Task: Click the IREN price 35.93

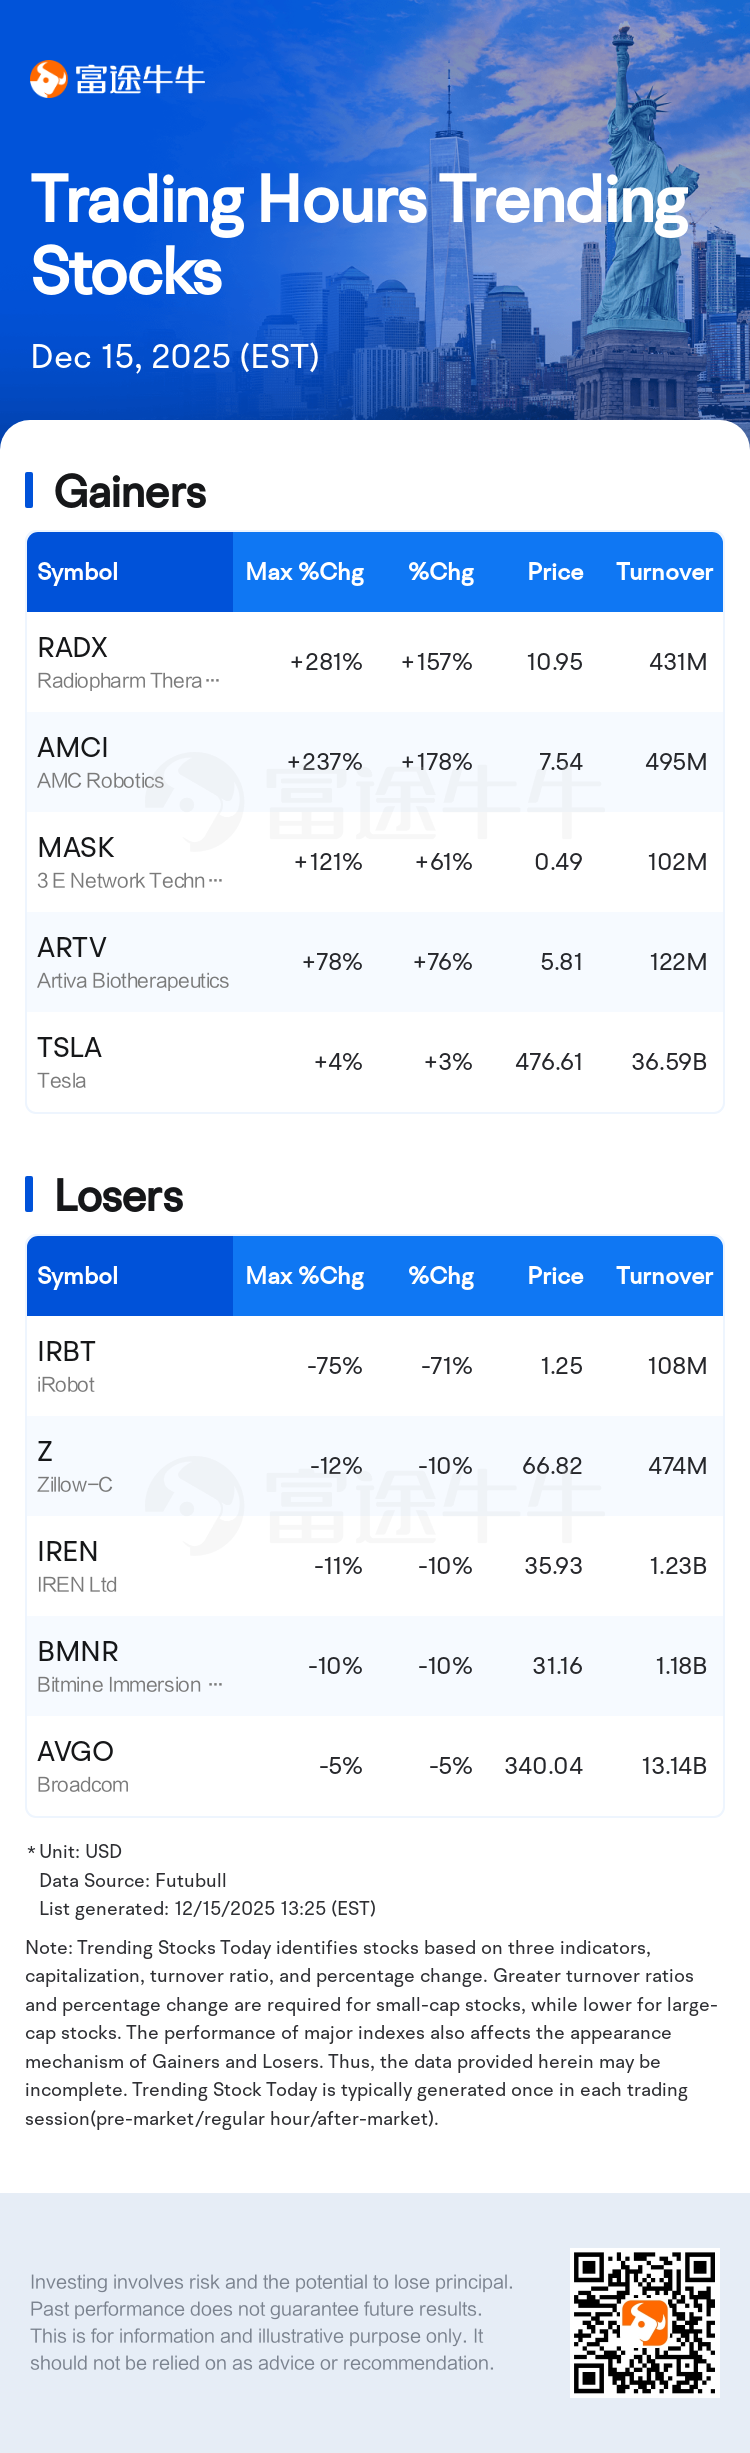Action: [x=553, y=1566]
